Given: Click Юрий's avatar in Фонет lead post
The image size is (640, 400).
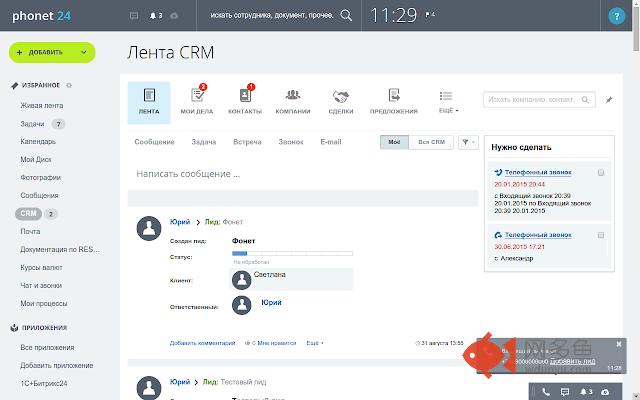Looking at the screenshot, I should (149, 228).
